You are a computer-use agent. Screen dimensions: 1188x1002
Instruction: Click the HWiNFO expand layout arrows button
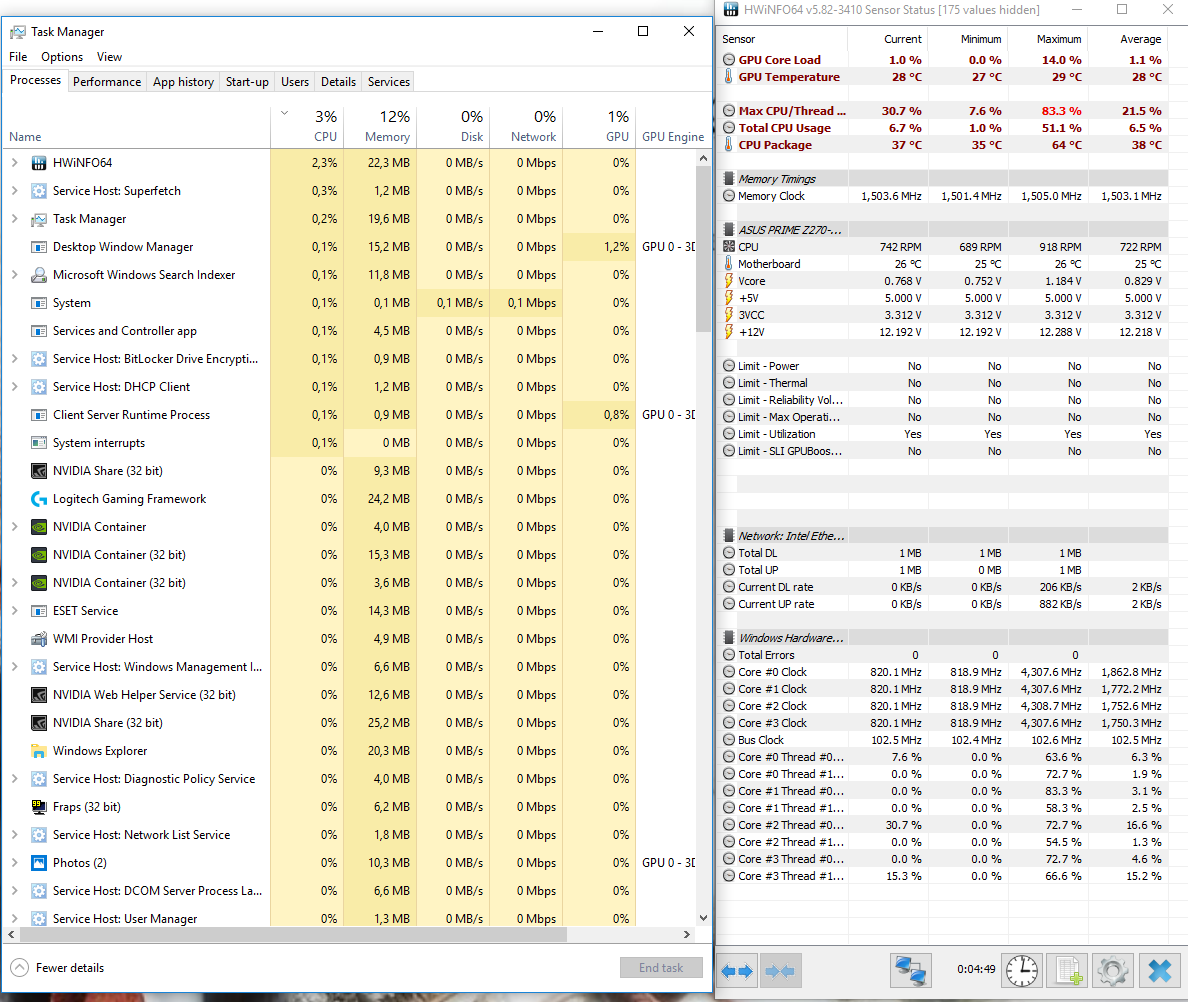tap(737, 971)
